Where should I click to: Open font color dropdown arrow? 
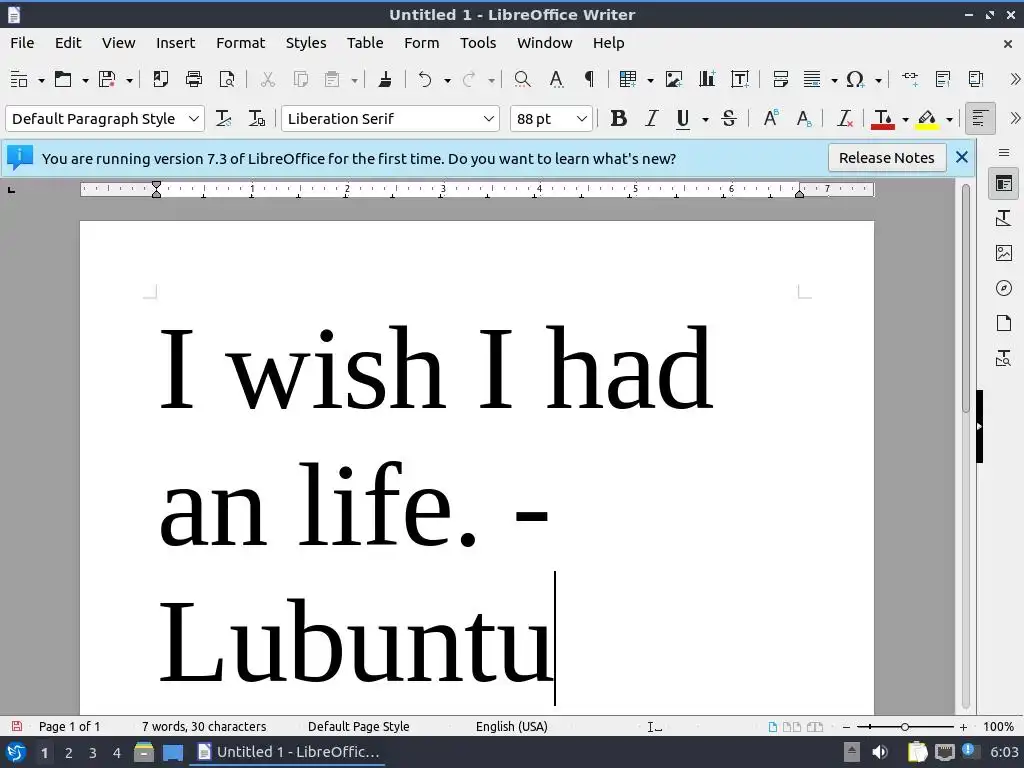tap(905, 120)
